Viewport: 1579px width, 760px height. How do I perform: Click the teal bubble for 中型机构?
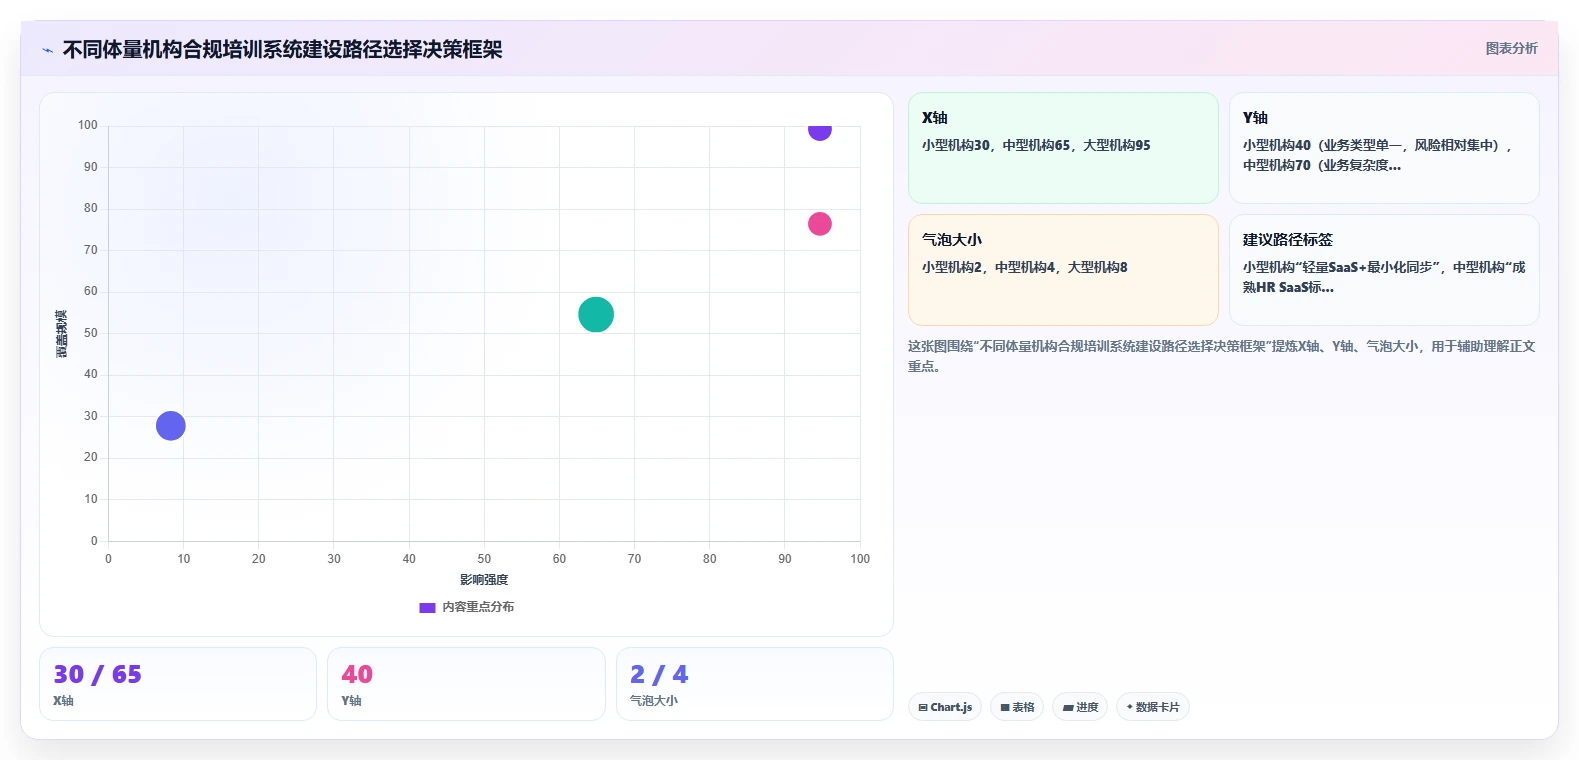[x=596, y=314]
